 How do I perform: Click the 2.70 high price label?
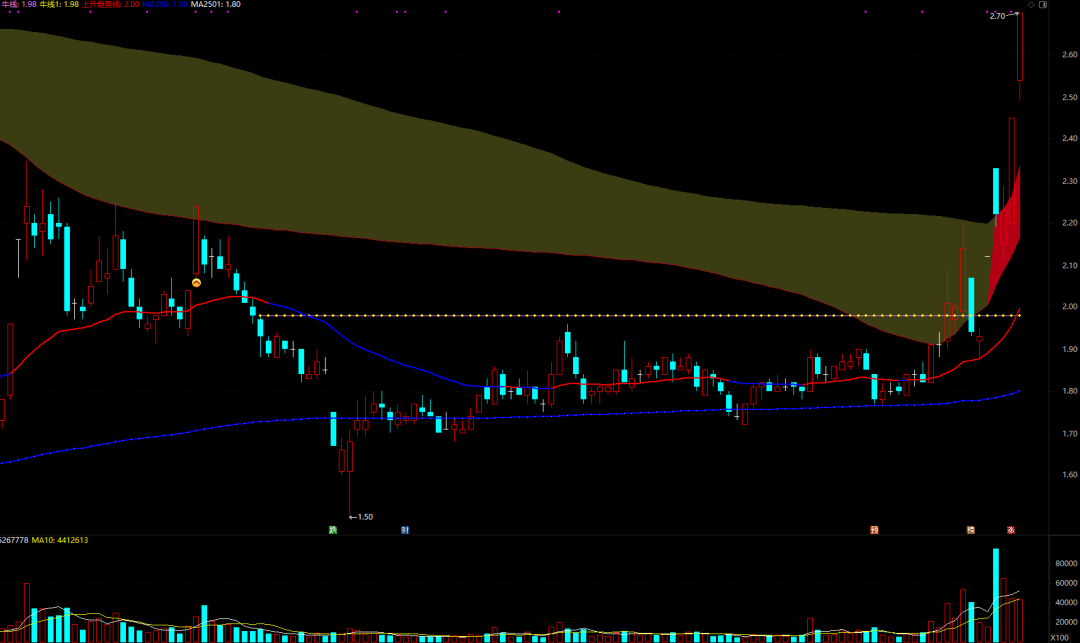(x=997, y=16)
